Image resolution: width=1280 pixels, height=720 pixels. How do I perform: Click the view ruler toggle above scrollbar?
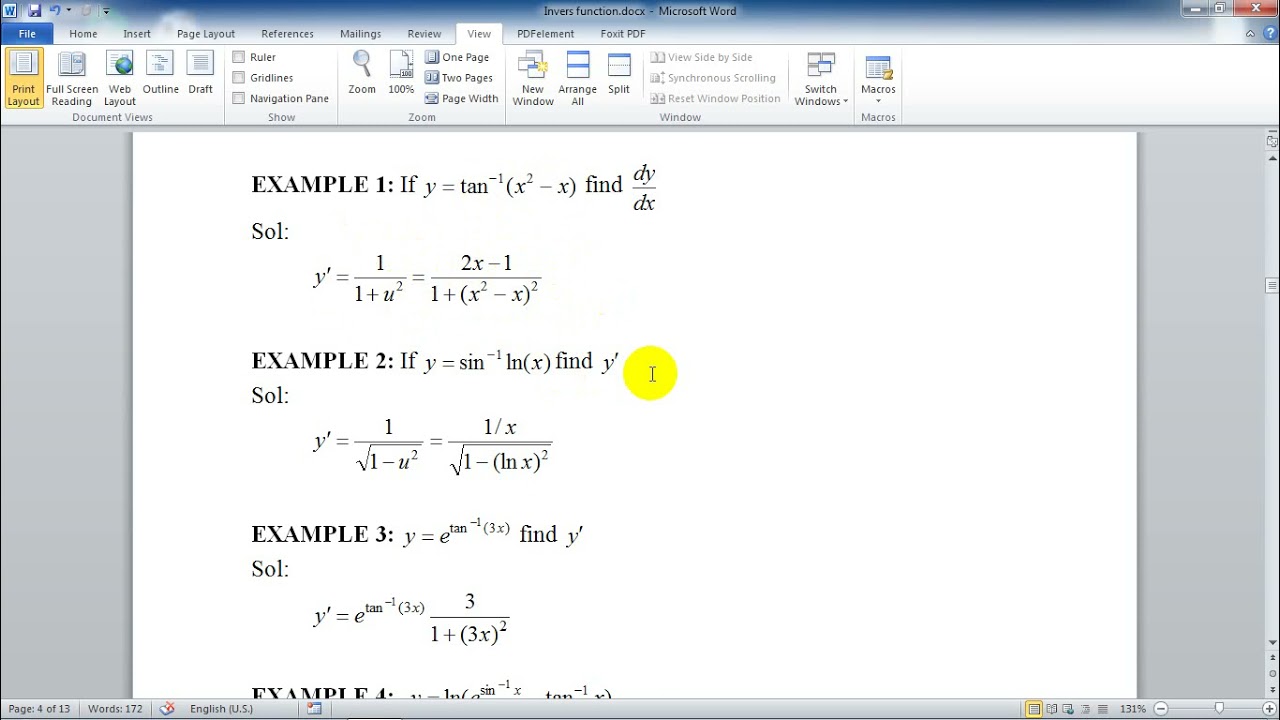click(x=1272, y=141)
